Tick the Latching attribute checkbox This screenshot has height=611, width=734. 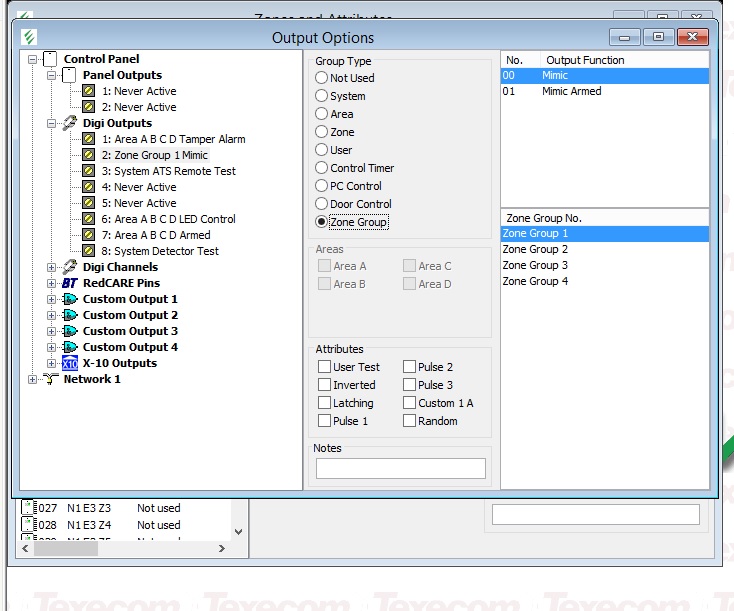point(324,403)
